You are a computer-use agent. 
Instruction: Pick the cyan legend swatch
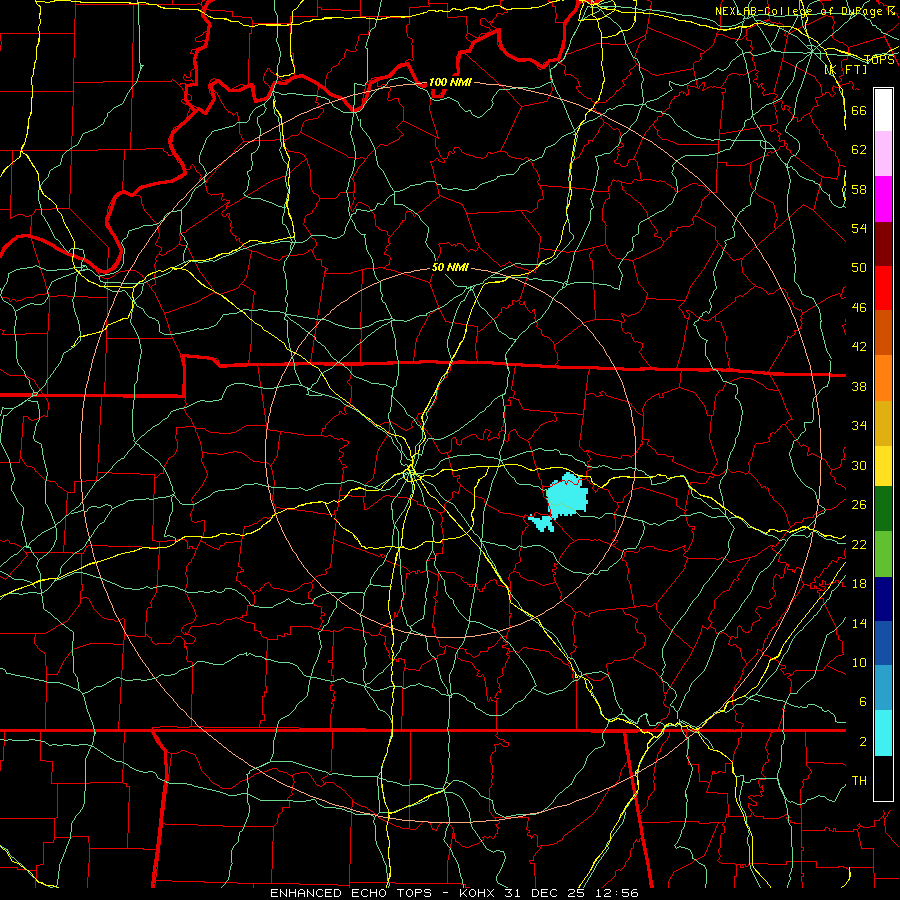(x=883, y=733)
